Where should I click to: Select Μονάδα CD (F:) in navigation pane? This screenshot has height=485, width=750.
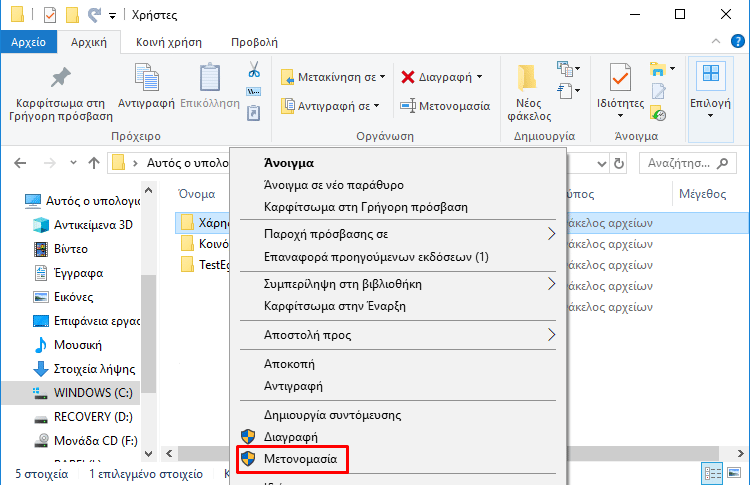coord(86,441)
